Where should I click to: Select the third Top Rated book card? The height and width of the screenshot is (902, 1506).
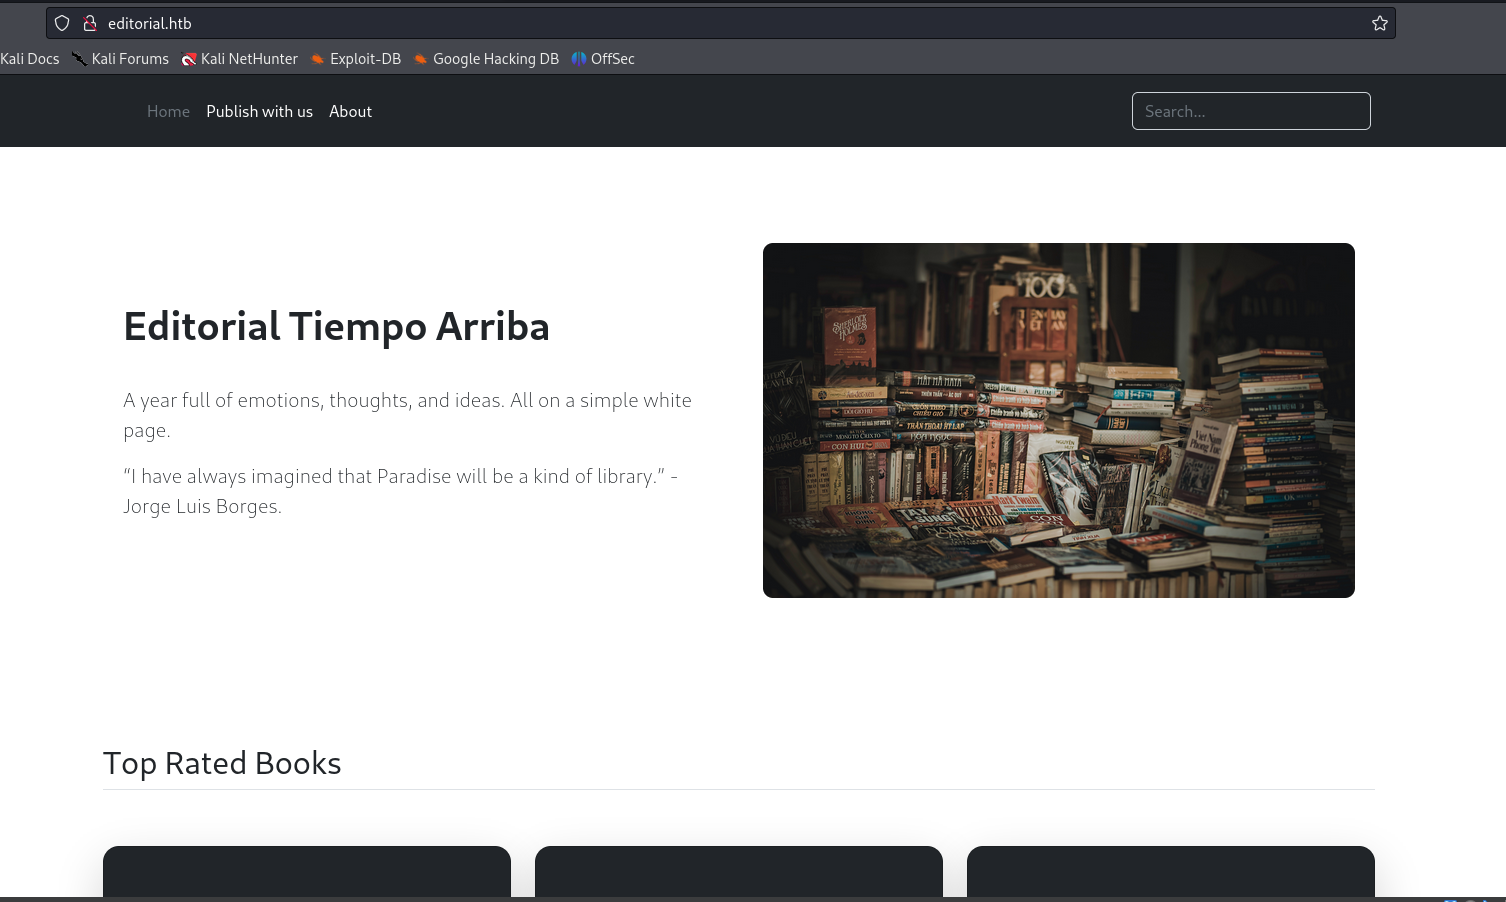(1170, 871)
